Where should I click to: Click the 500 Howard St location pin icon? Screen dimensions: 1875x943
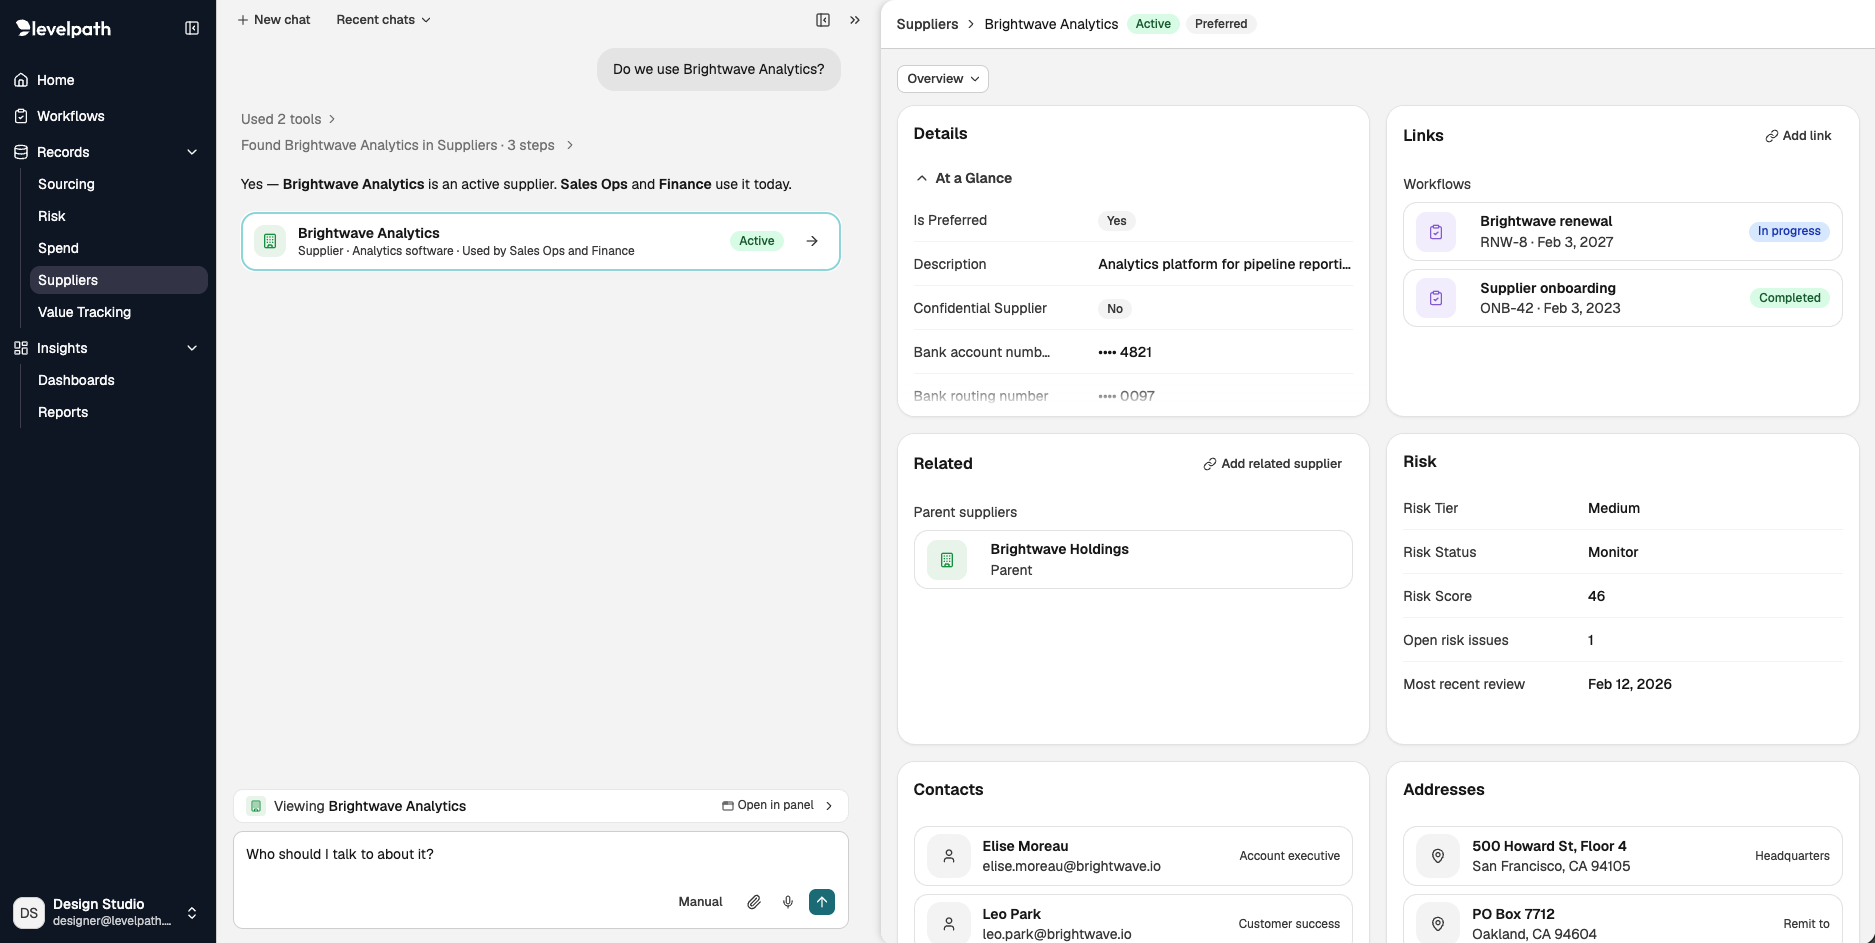pos(1438,856)
